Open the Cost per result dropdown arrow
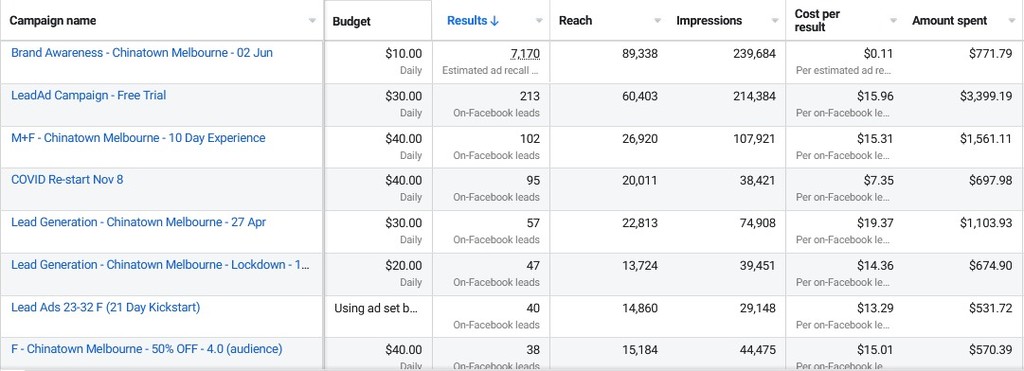This screenshot has width=1024, height=371. [x=893, y=21]
